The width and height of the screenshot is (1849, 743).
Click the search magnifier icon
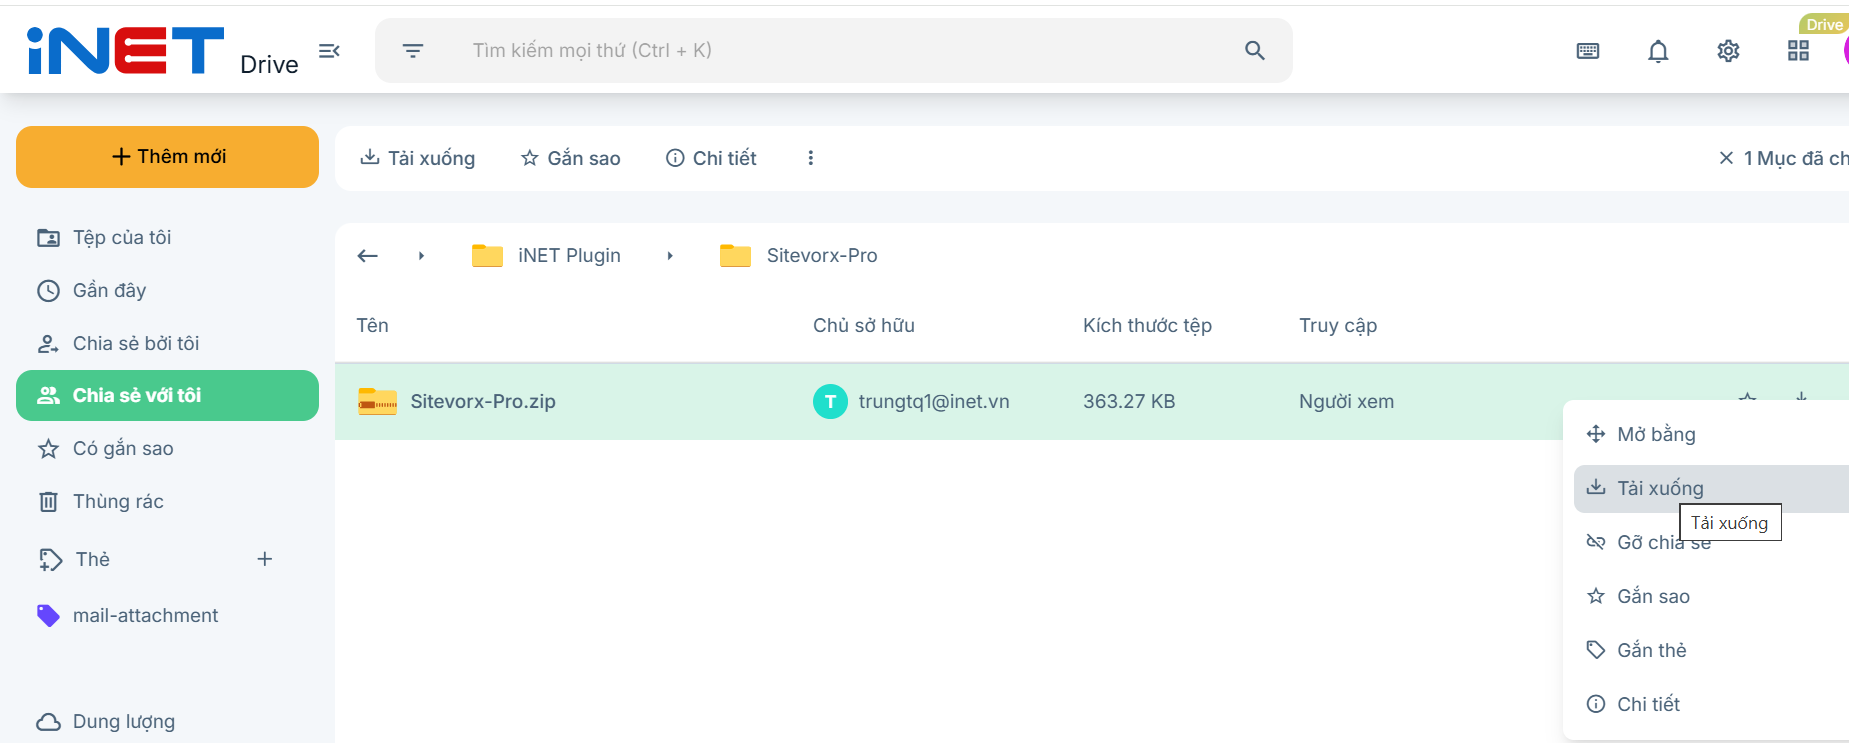coord(1255,50)
